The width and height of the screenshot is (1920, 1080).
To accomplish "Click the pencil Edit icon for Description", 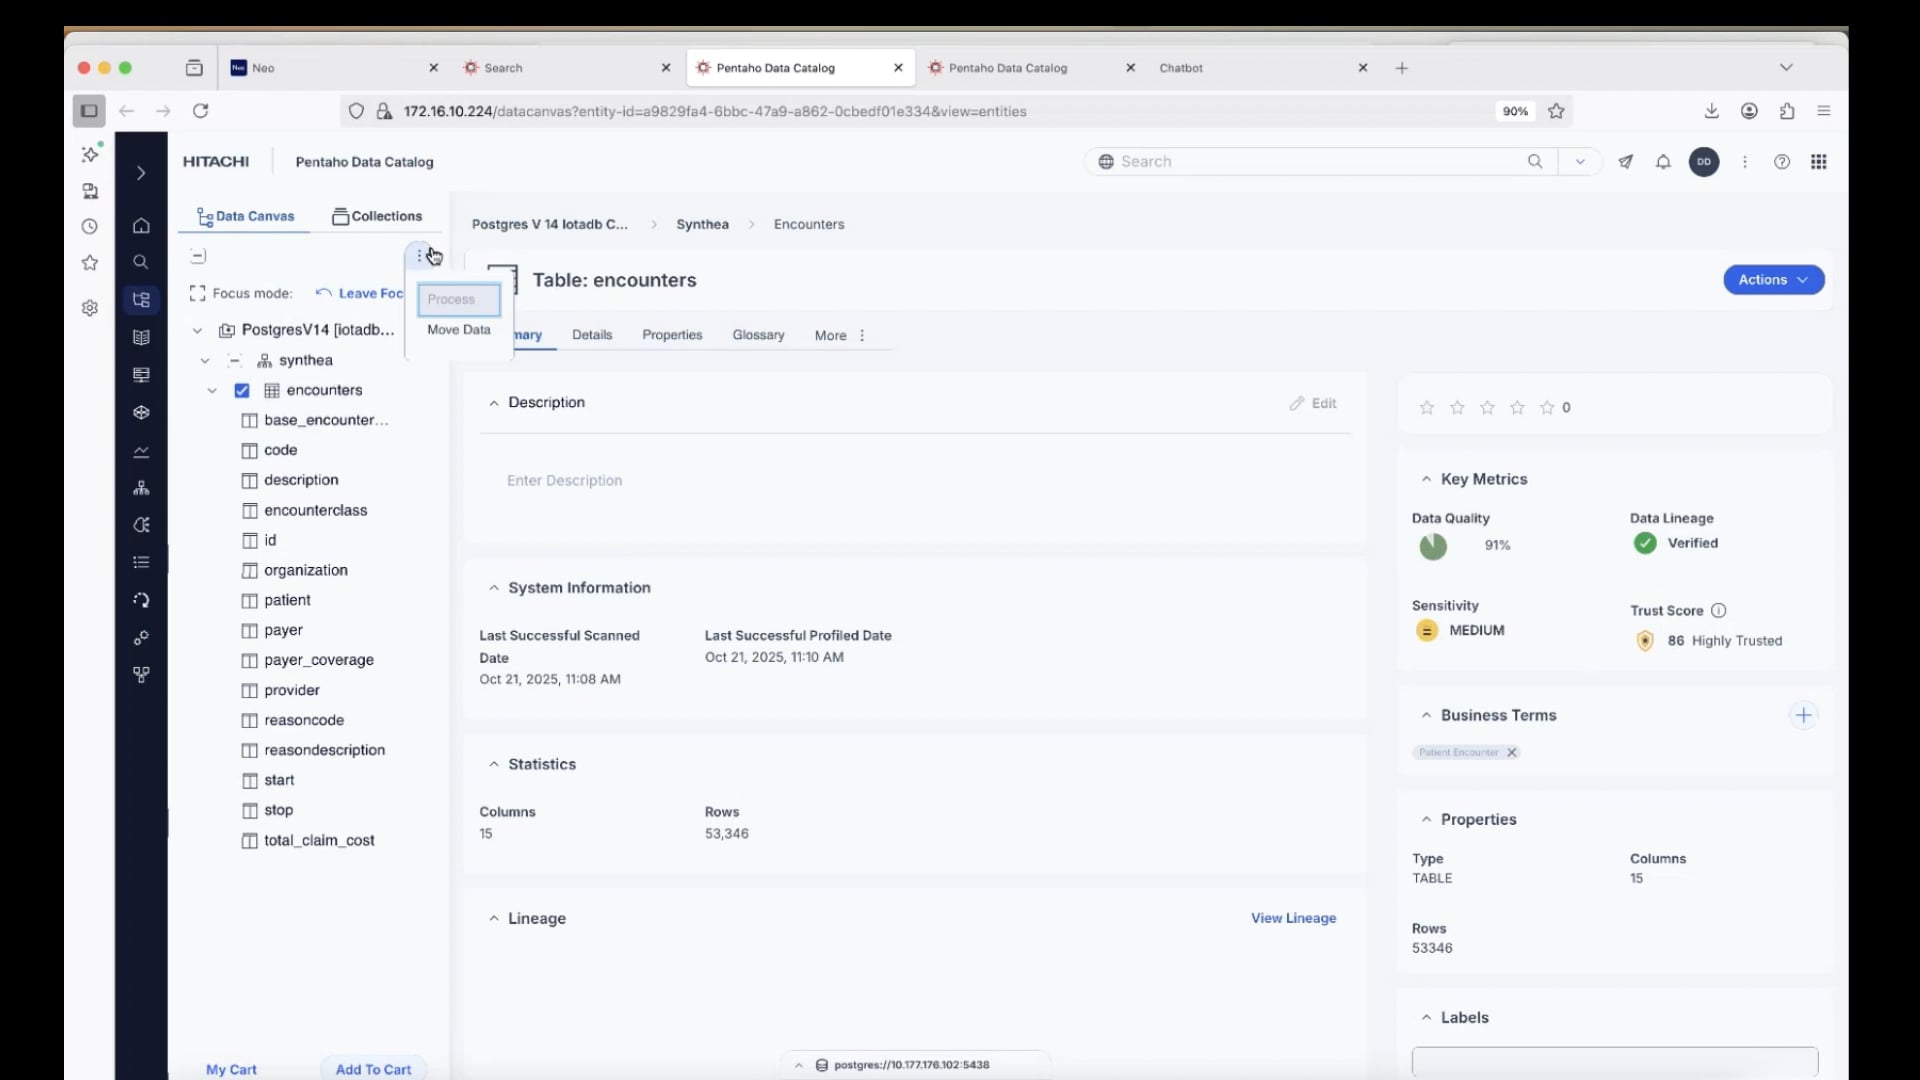I will [x=1297, y=403].
